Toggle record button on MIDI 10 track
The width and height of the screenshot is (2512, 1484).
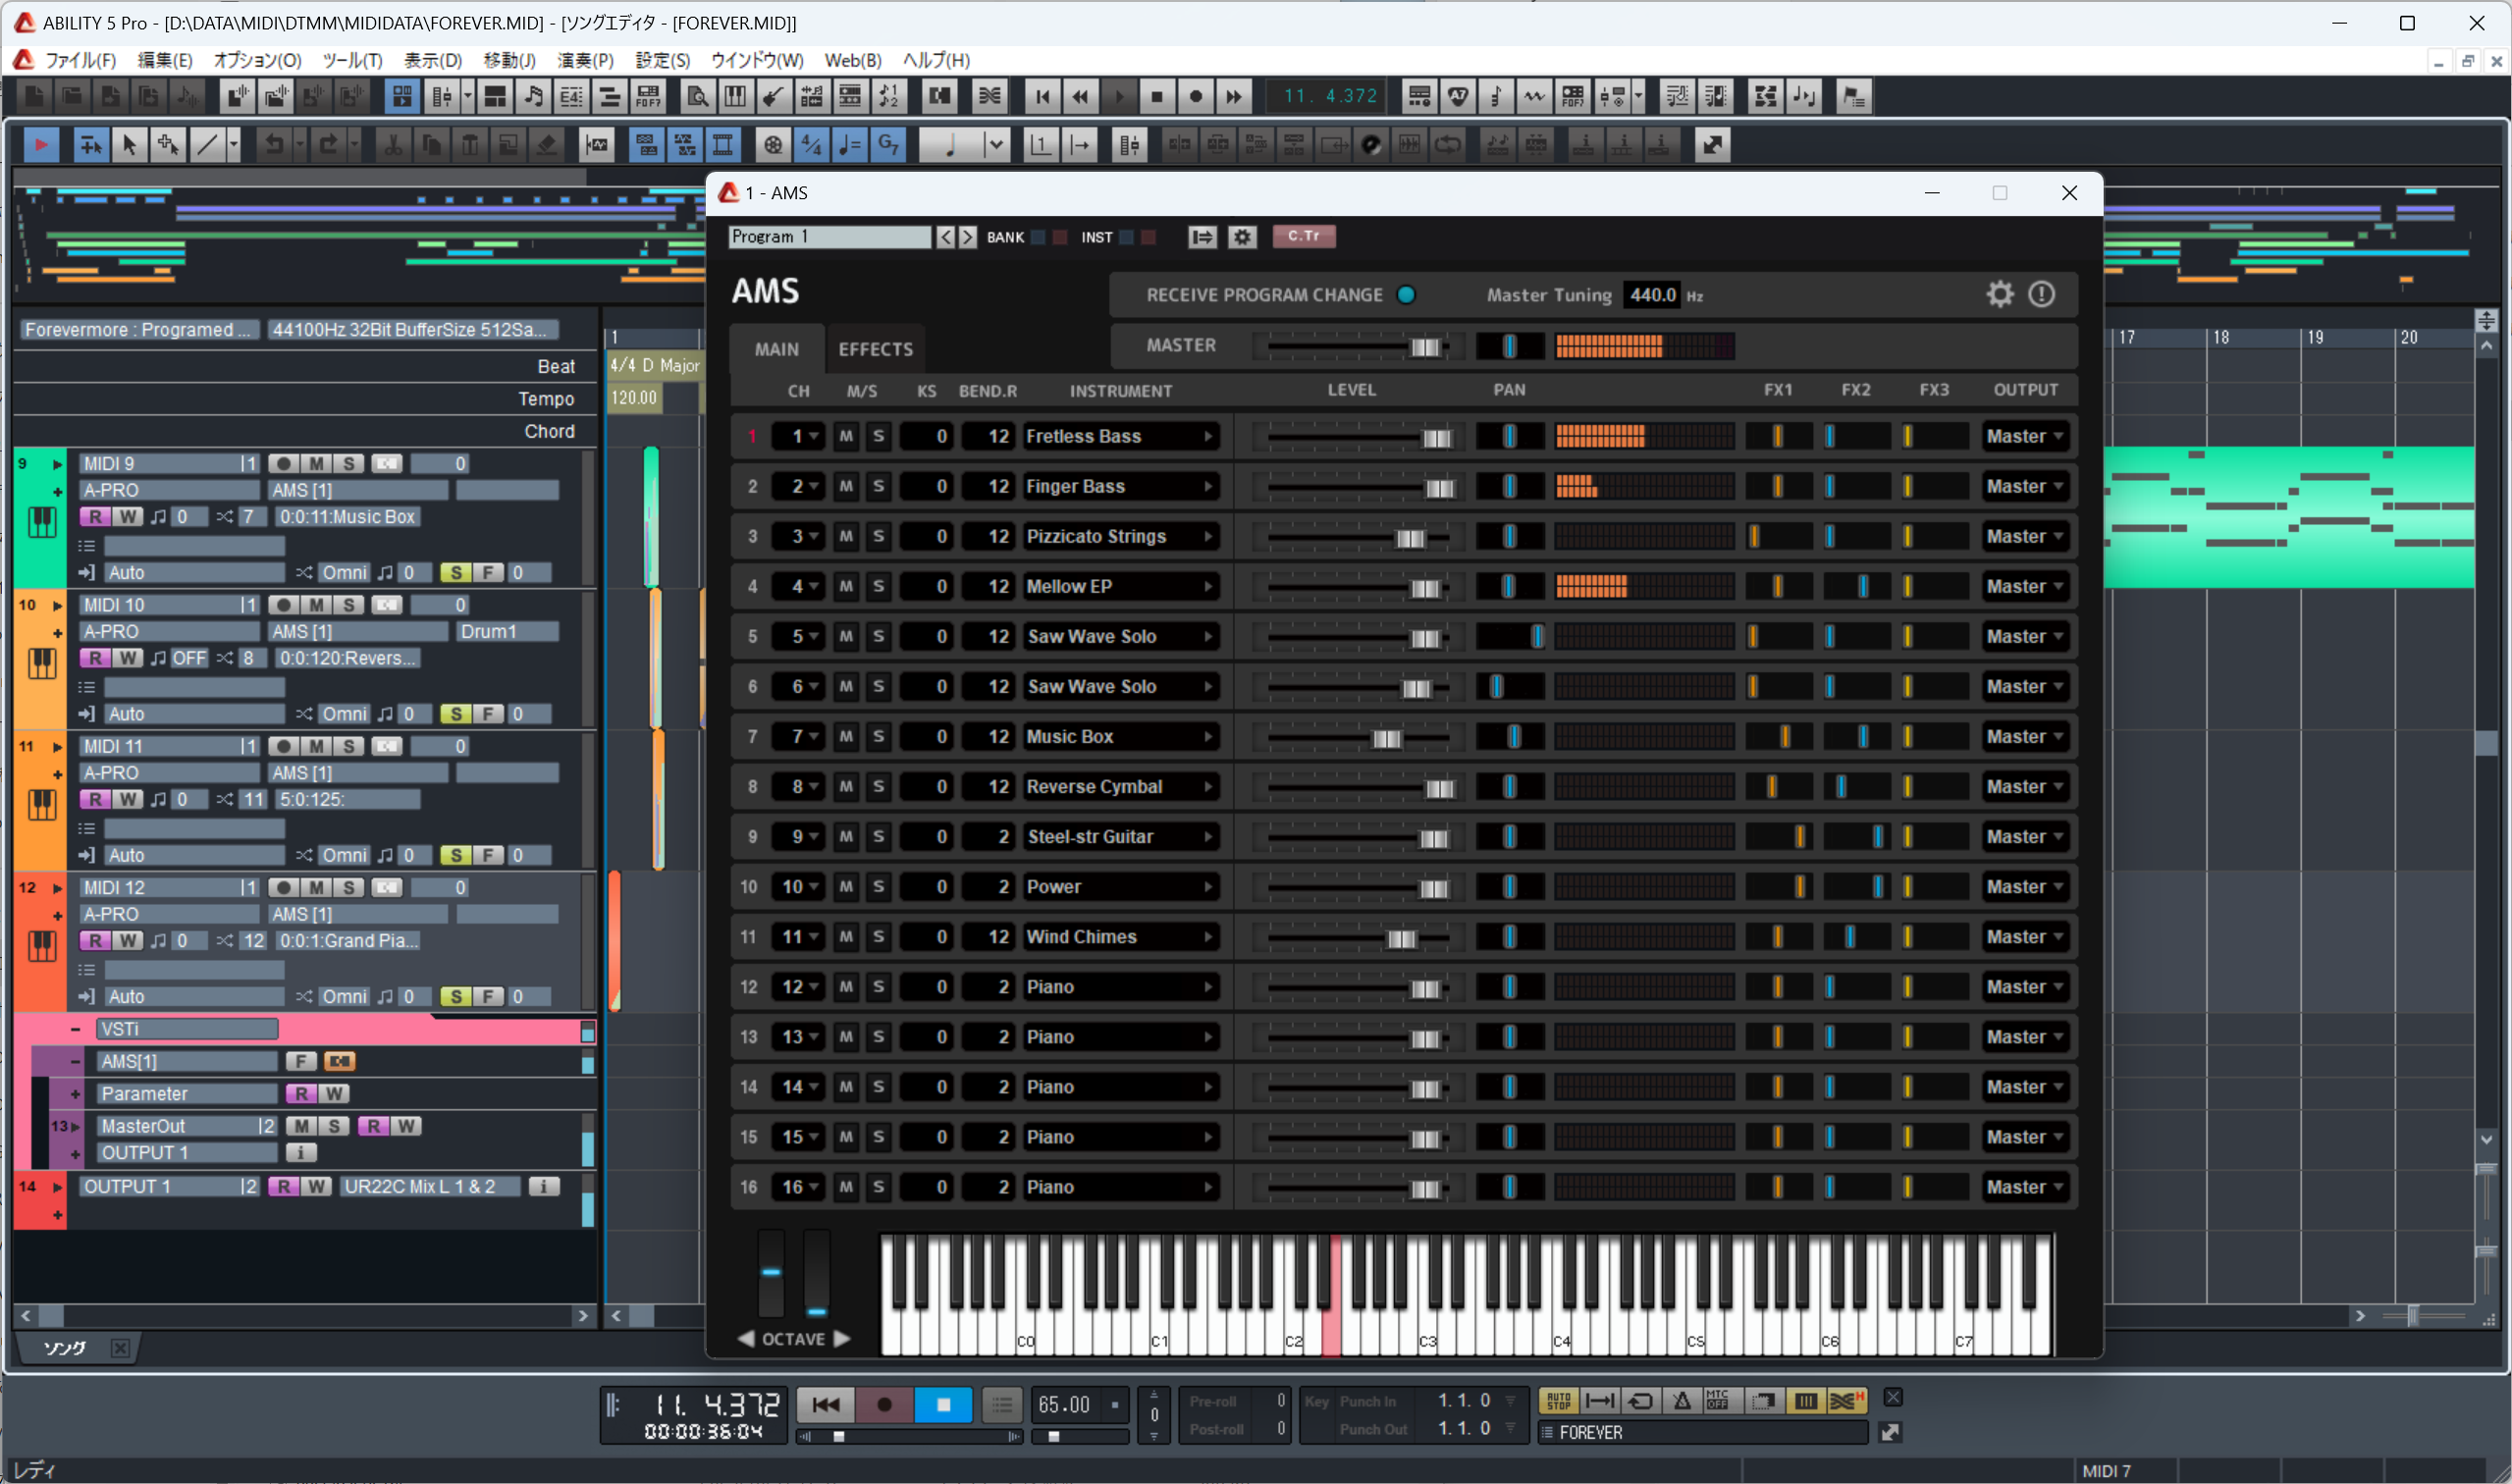284,605
